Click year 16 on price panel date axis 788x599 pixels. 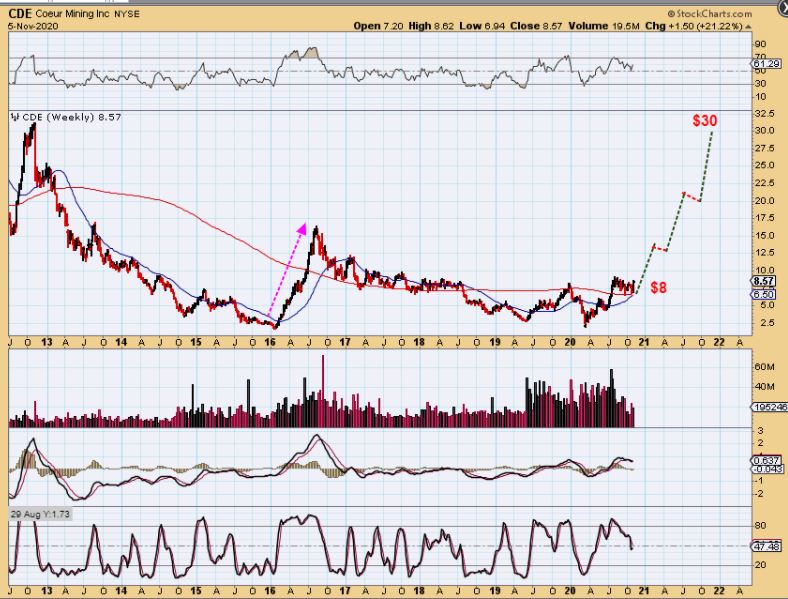[270, 342]
